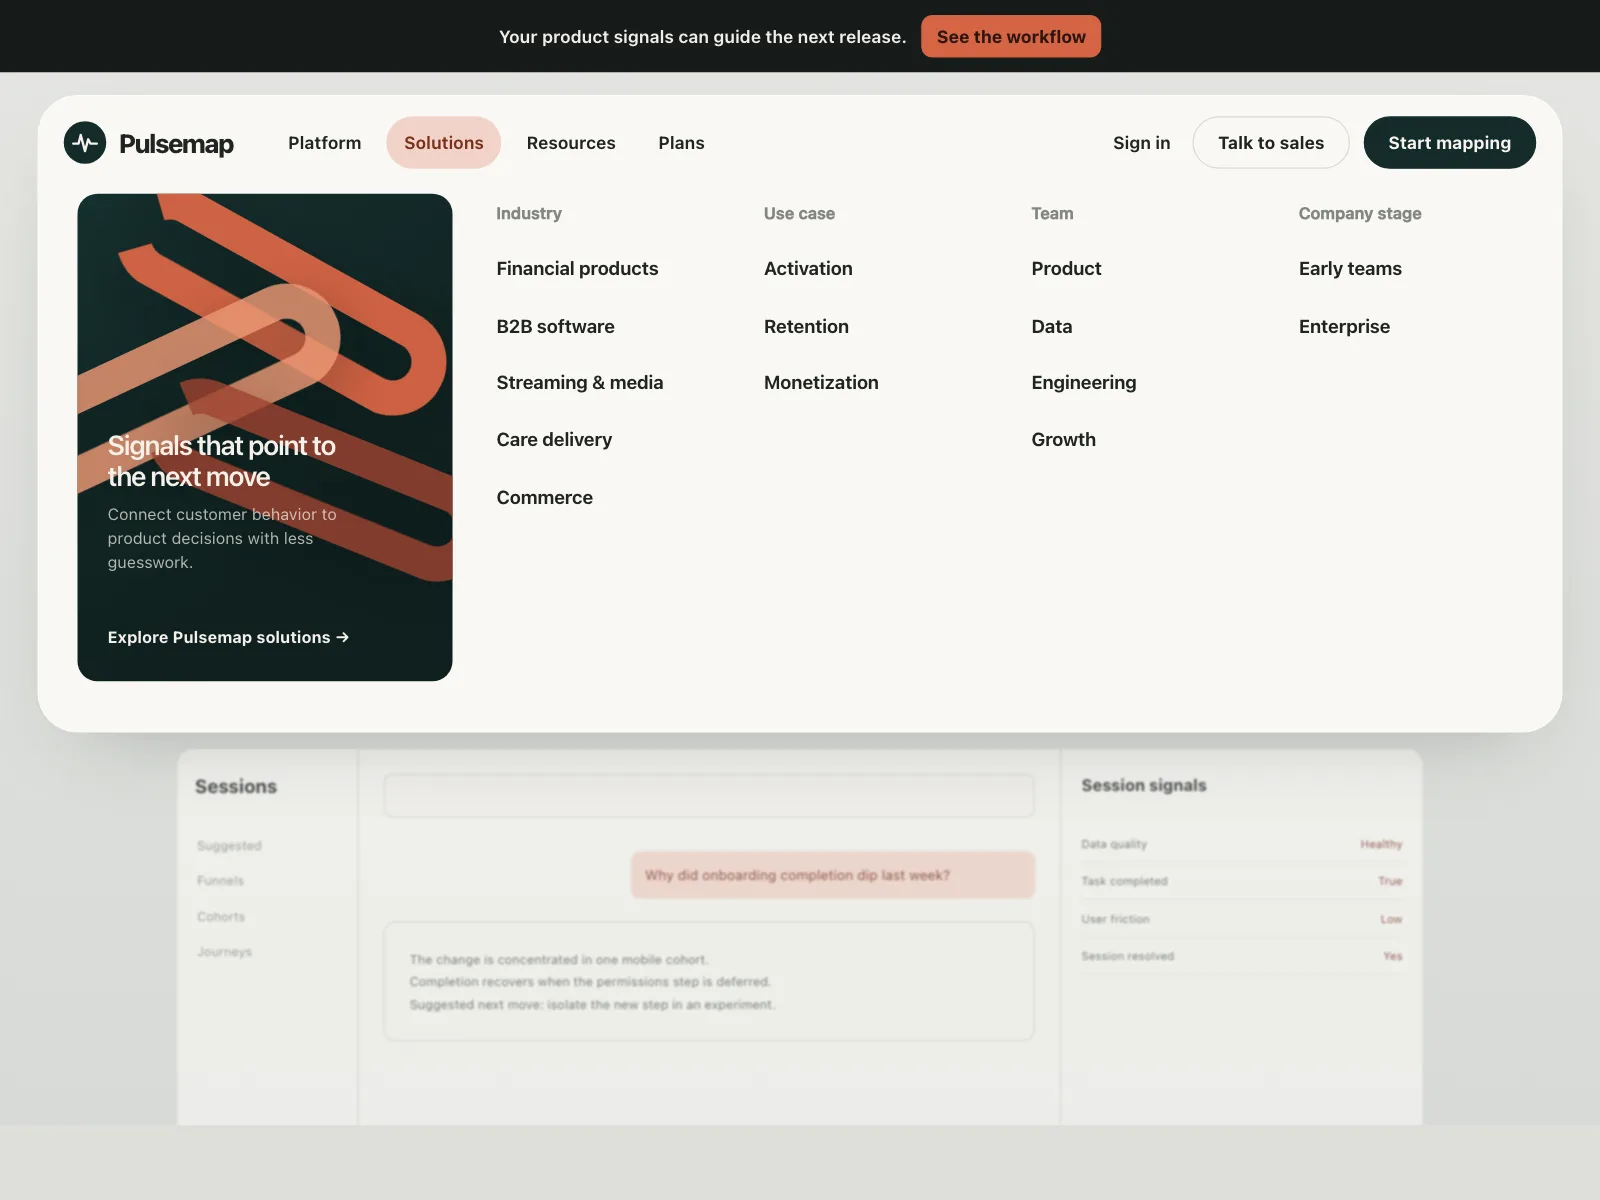Select Journeys in the Sessions sidebar

coord(224,952)
